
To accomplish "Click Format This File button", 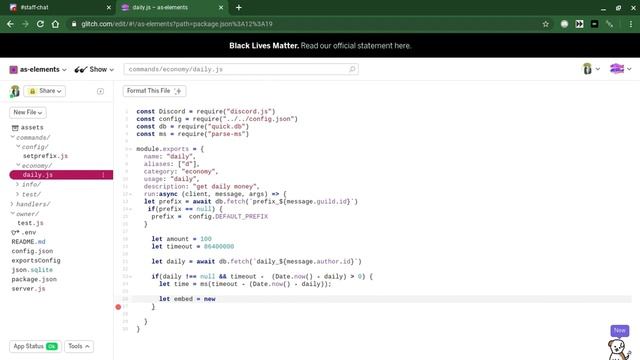I will [x=154, y=91].
